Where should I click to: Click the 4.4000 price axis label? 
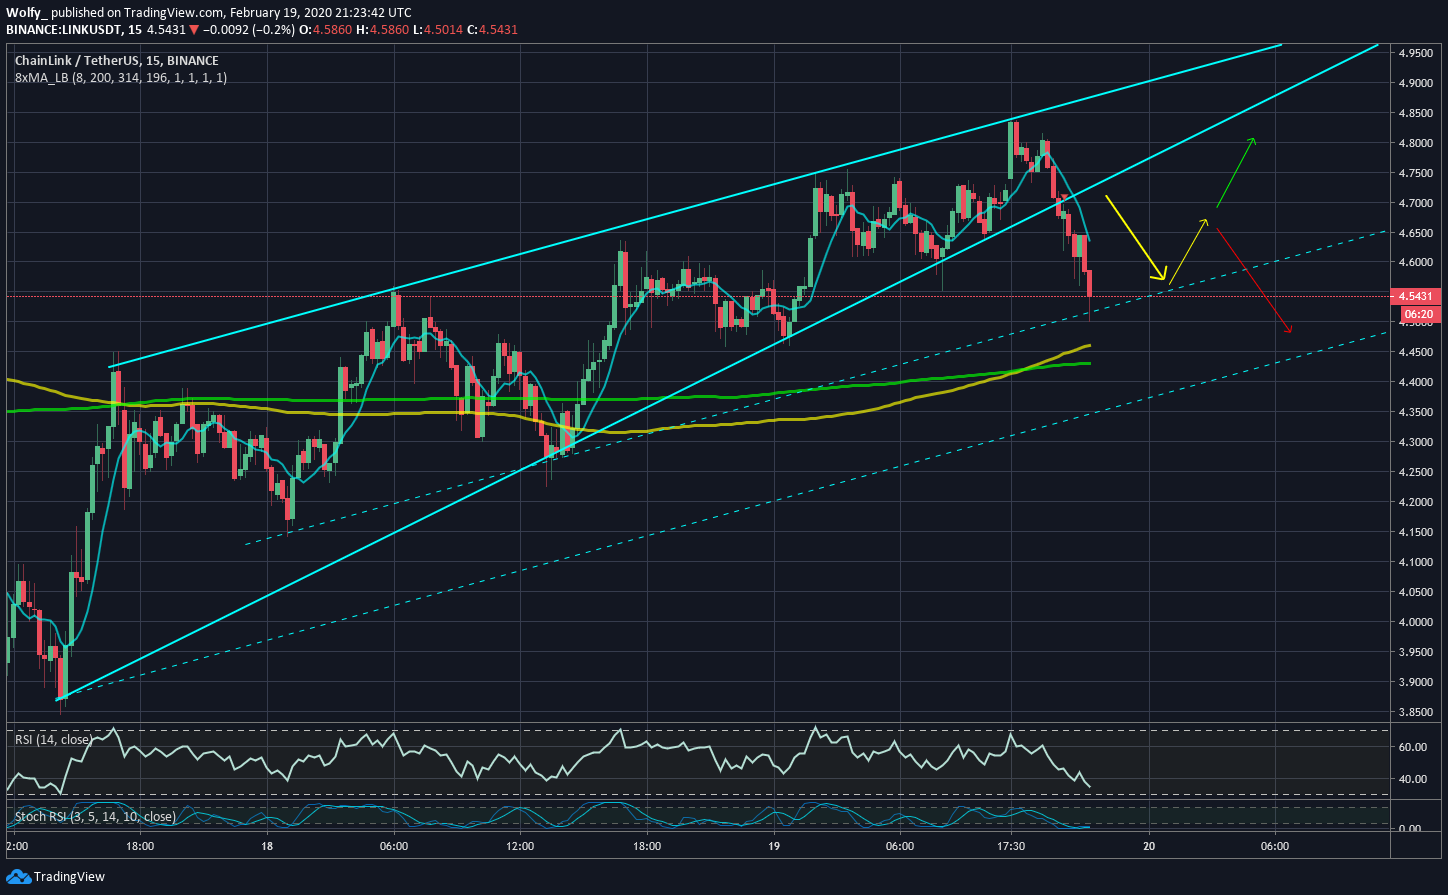tap(1418, 383)
